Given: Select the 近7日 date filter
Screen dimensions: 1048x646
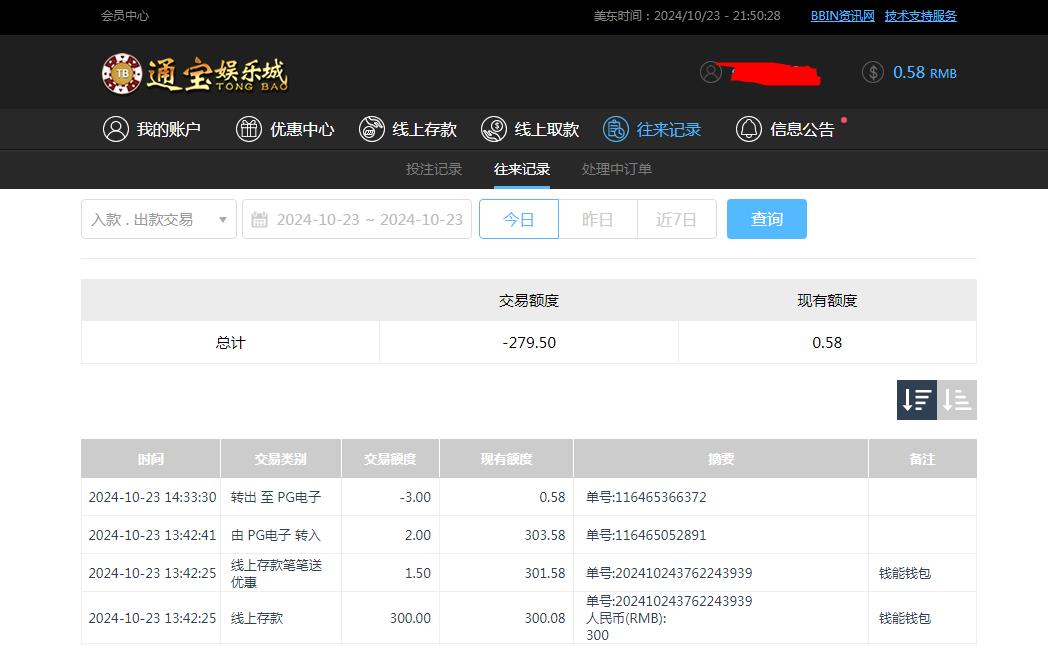Looking at the screenshot, I should point(676,218).
